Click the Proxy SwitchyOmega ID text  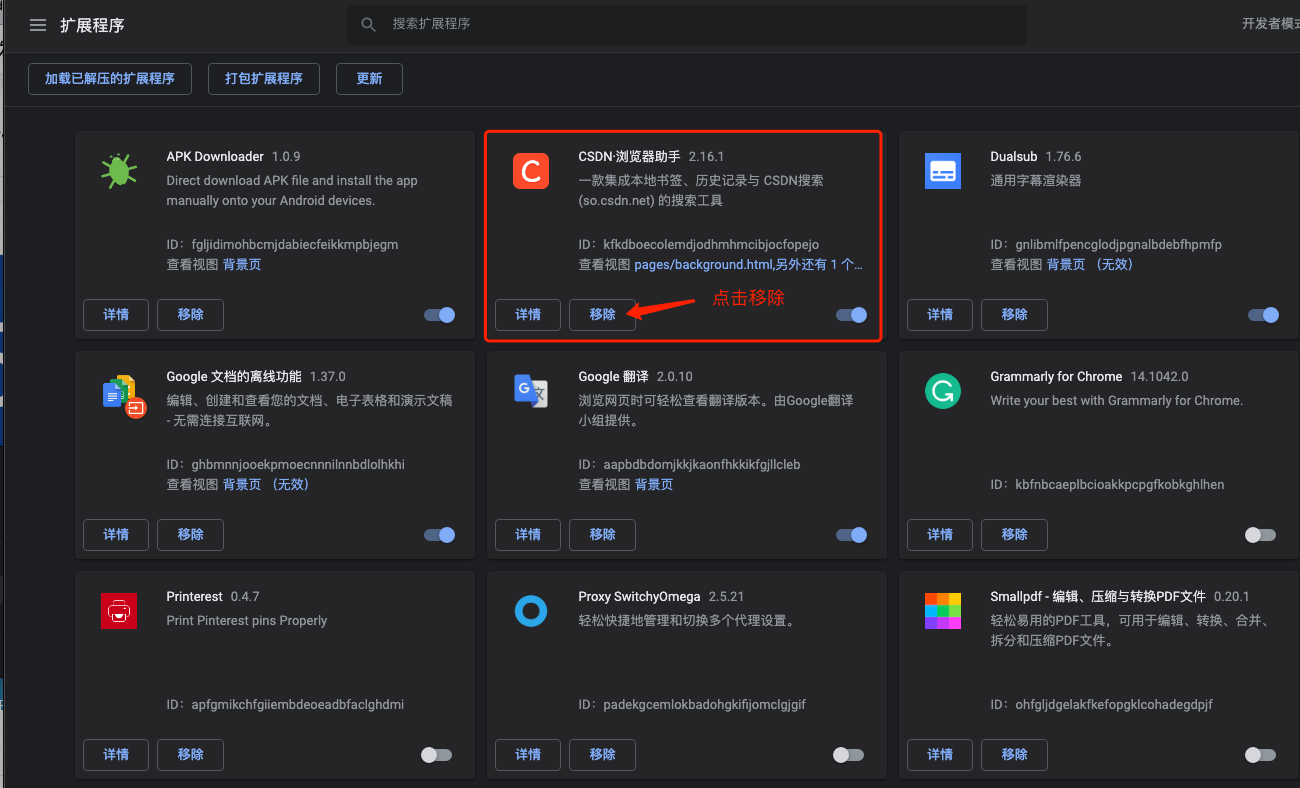[x=692, y=704]
